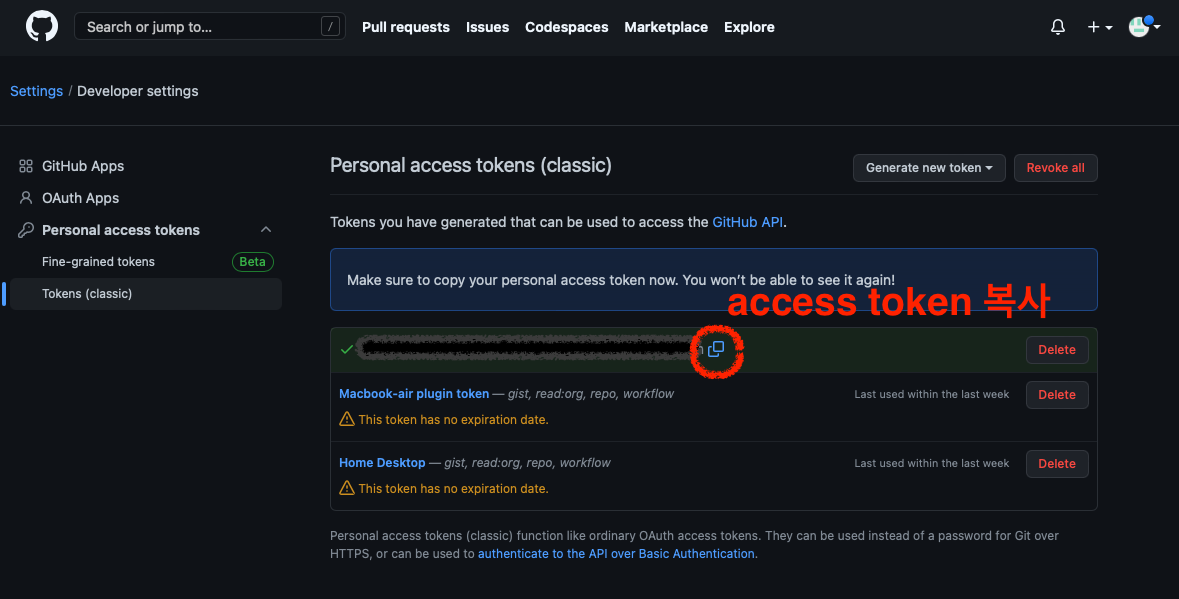The height and width of the screenshot is (599, 1179).
Task: Open the notifications bell
Action: (1058, 27)
